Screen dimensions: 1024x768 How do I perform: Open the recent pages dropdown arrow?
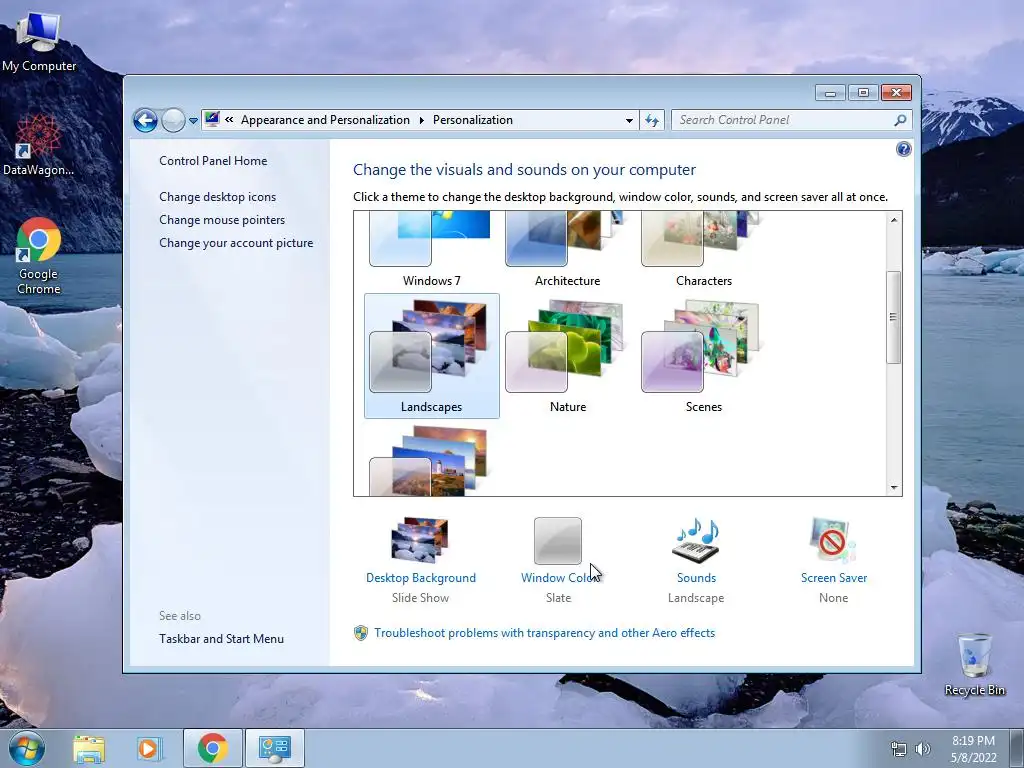tap(193, 121)
